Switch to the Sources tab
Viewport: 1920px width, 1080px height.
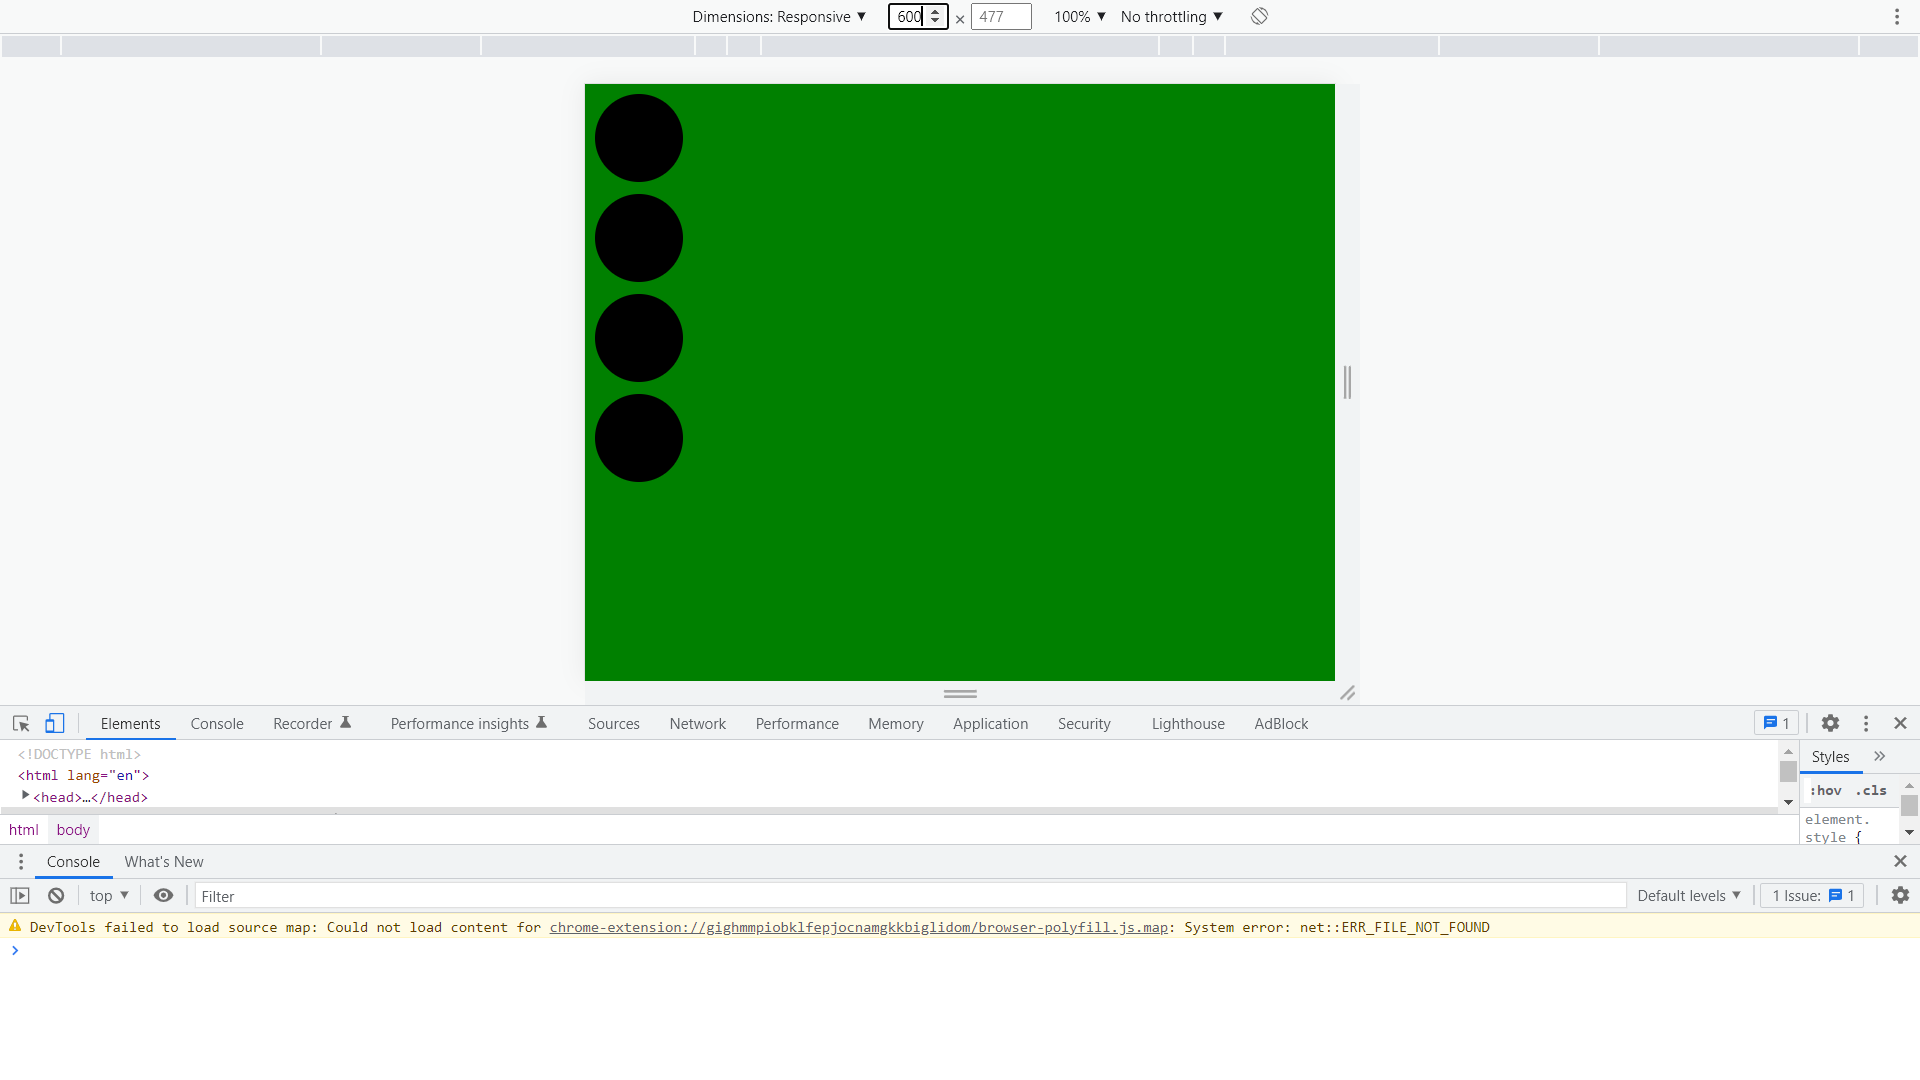click(x=614, y=723)
